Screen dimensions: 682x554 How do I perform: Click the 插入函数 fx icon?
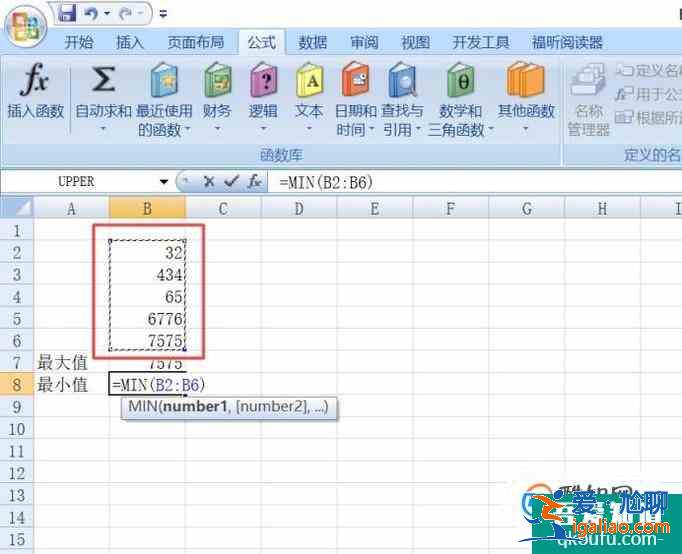34,79
